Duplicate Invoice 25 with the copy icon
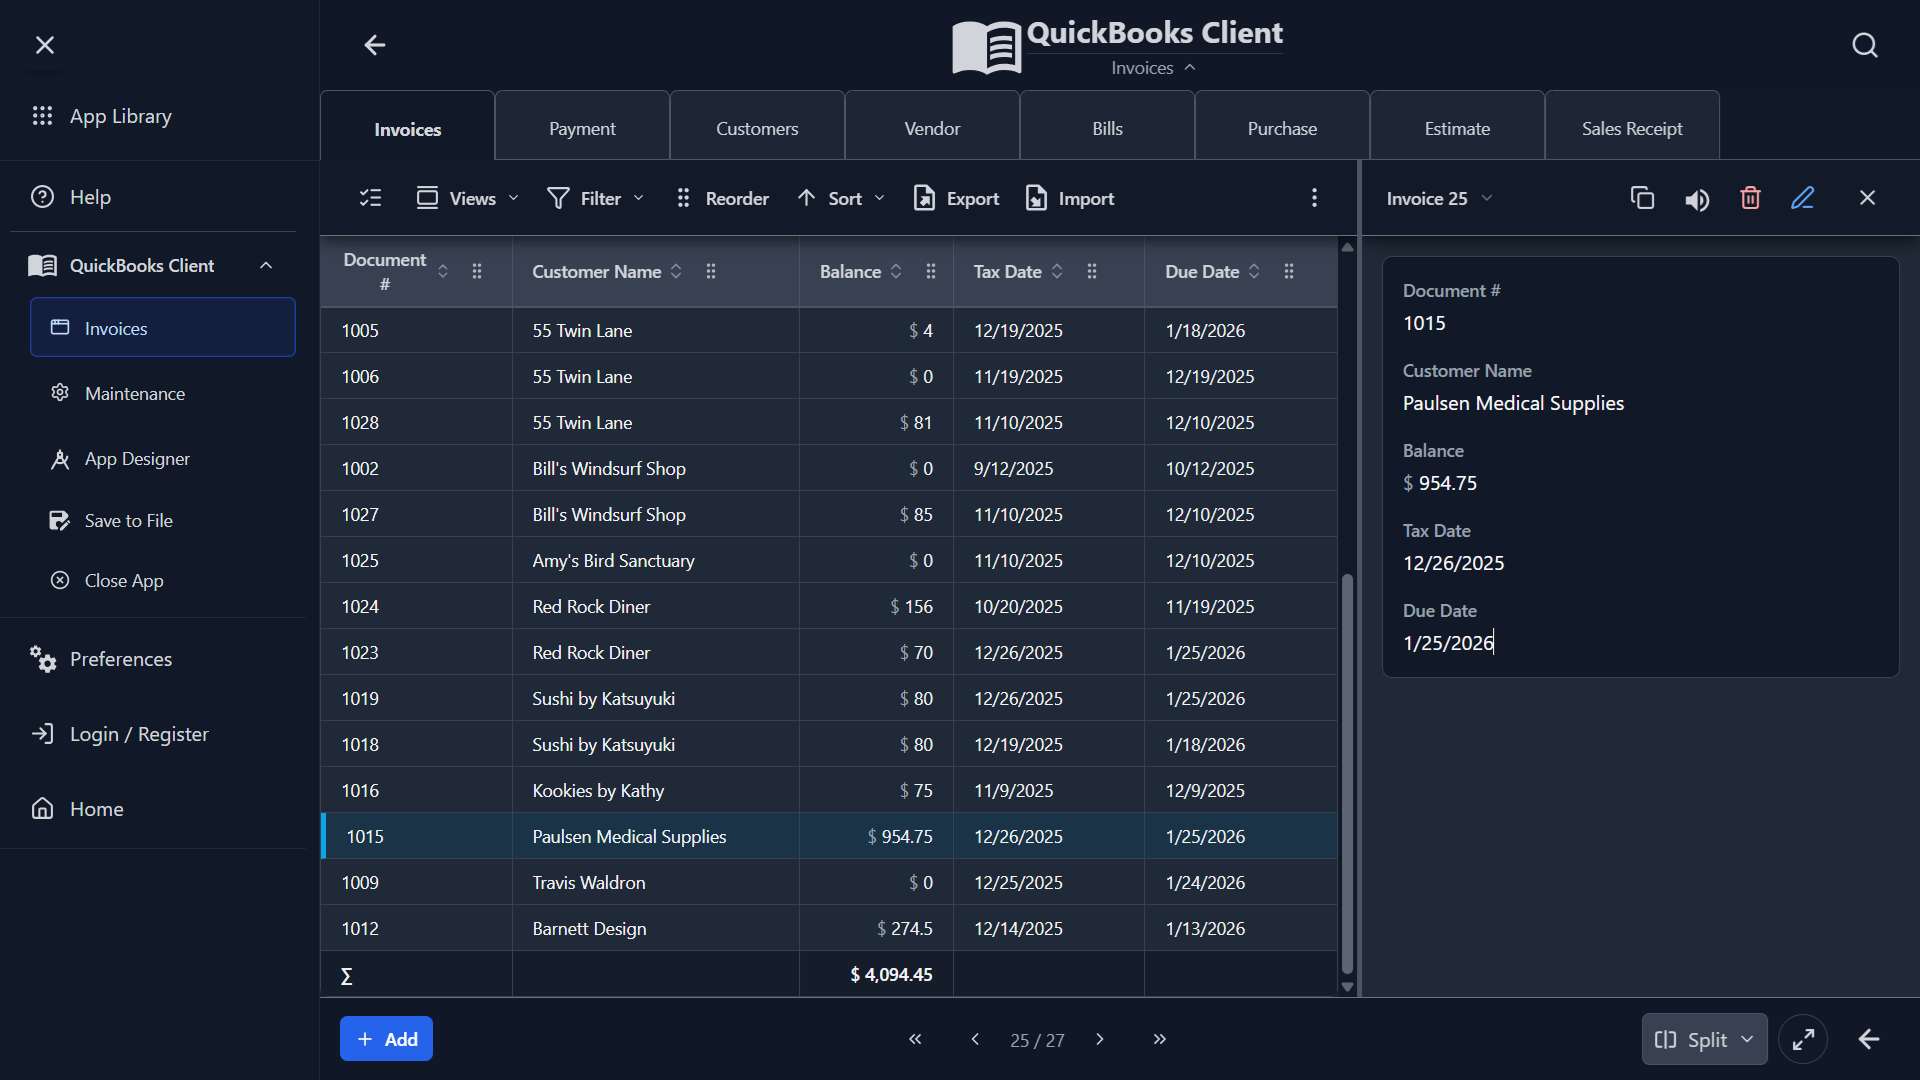The image size is (1920, 1080). [x=1642, y=198]
